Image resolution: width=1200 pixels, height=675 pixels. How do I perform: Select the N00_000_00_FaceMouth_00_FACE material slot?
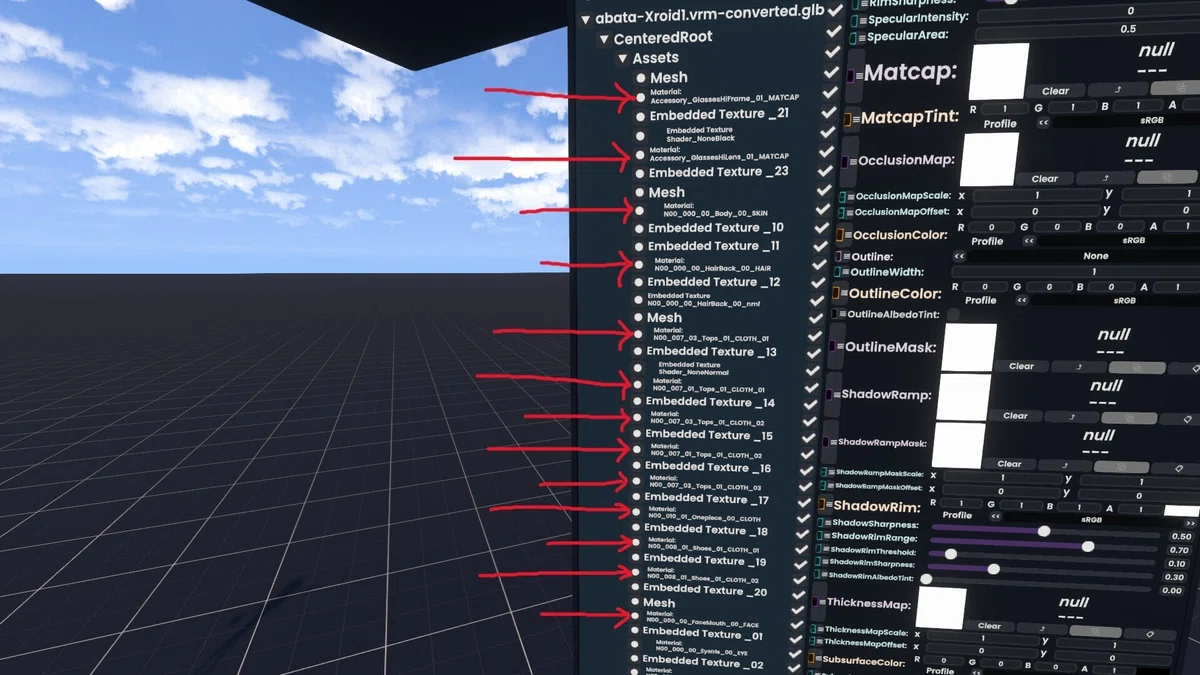pyautogui.click(x=702, y=618)
